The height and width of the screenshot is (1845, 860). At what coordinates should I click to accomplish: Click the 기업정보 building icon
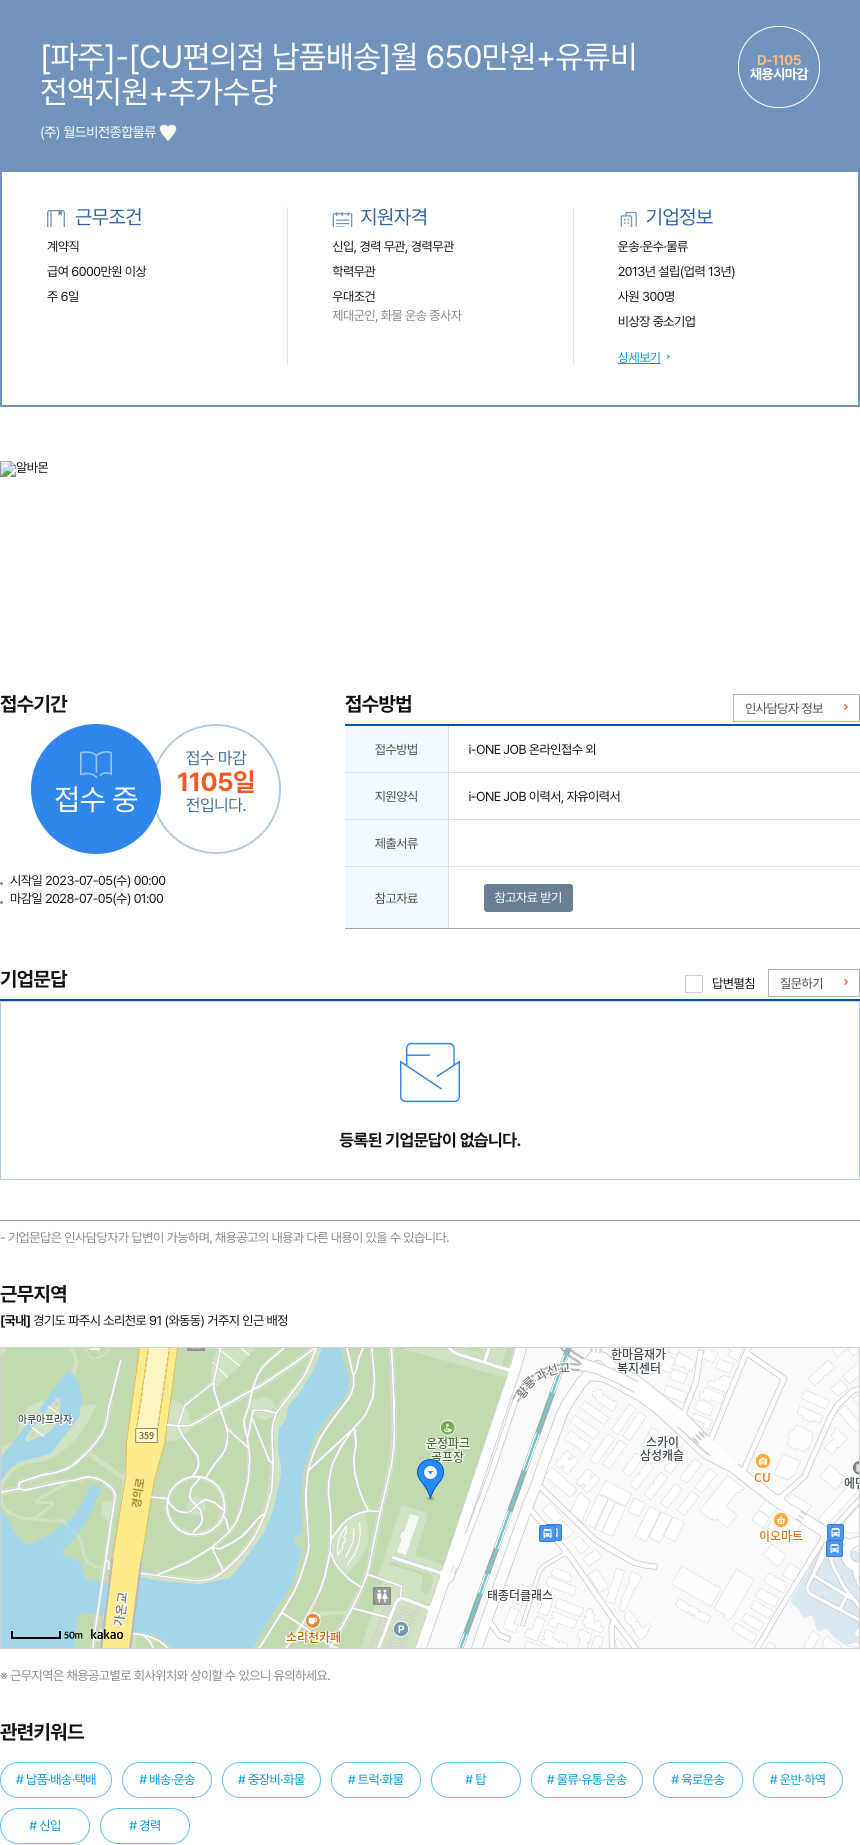[x=628, y=218]
